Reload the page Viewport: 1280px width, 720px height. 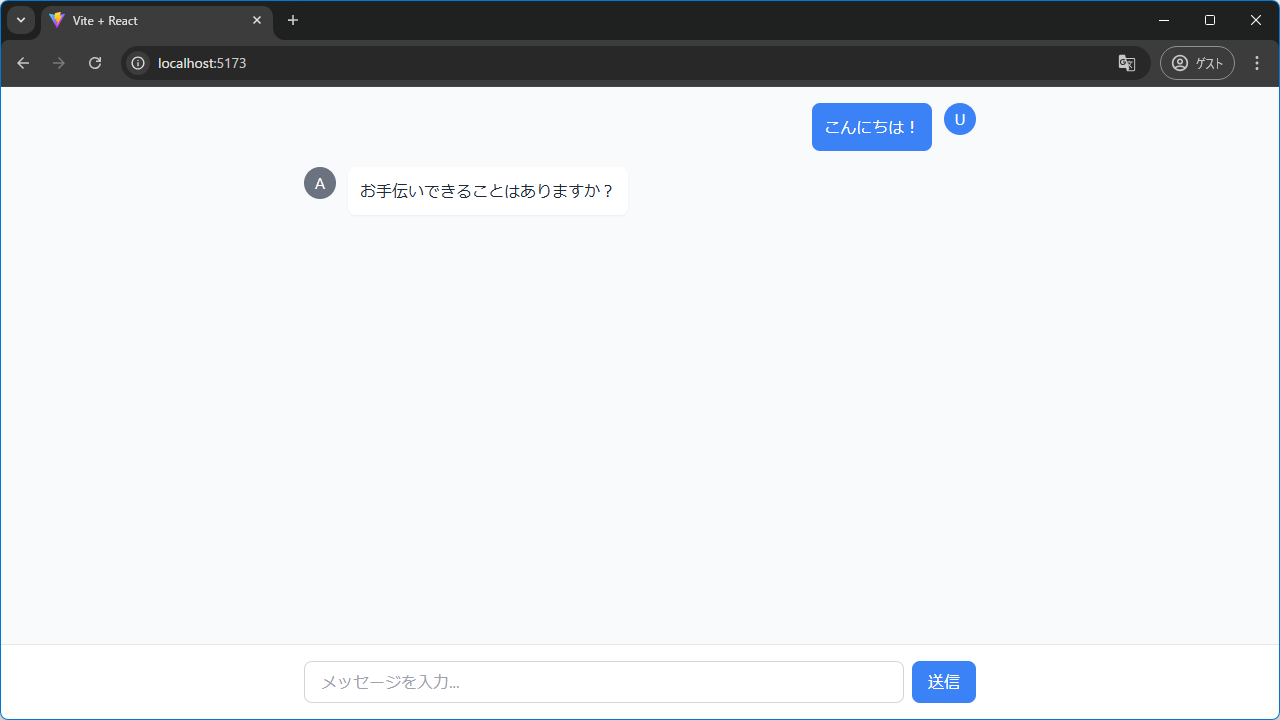coord(95,63)
